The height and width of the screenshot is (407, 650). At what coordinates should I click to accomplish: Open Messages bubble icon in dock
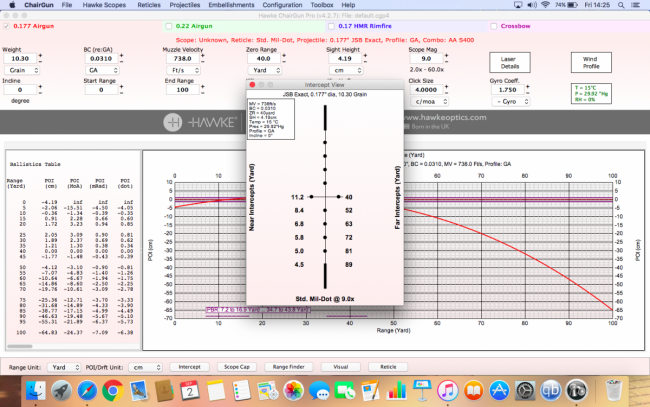tap(319, 390)
